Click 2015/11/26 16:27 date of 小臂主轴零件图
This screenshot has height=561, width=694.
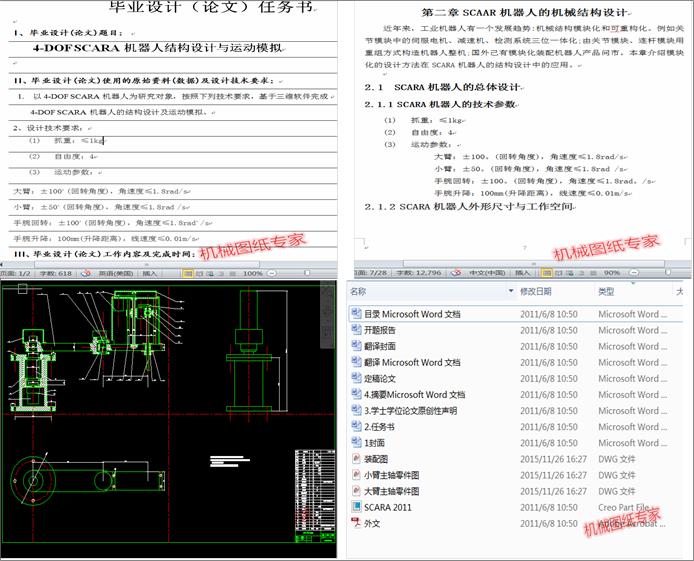[553, 475]
